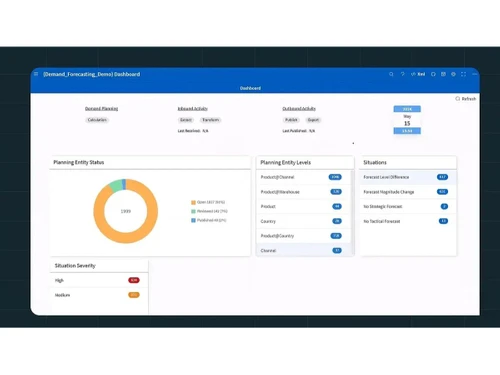
Task: Select the High severity row
Action: point(99,280)
